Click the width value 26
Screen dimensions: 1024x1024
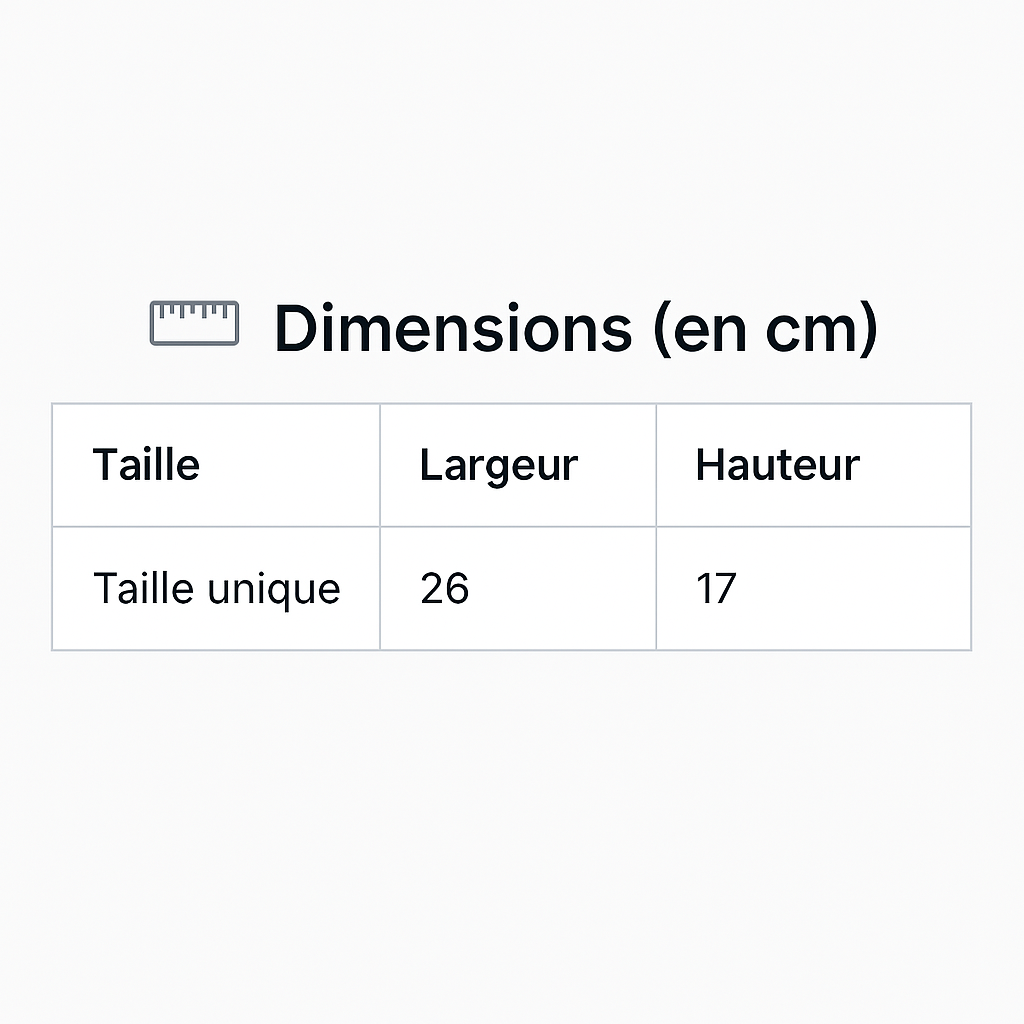point(445,588)
